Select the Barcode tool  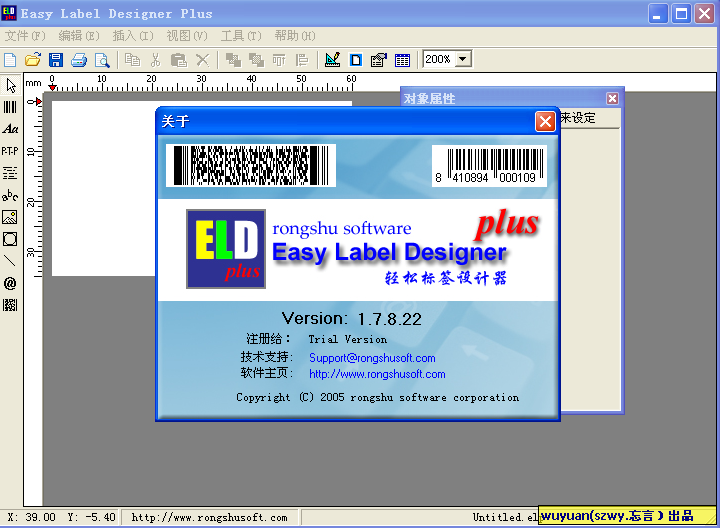pyautogui.click(x=10, y=107)
